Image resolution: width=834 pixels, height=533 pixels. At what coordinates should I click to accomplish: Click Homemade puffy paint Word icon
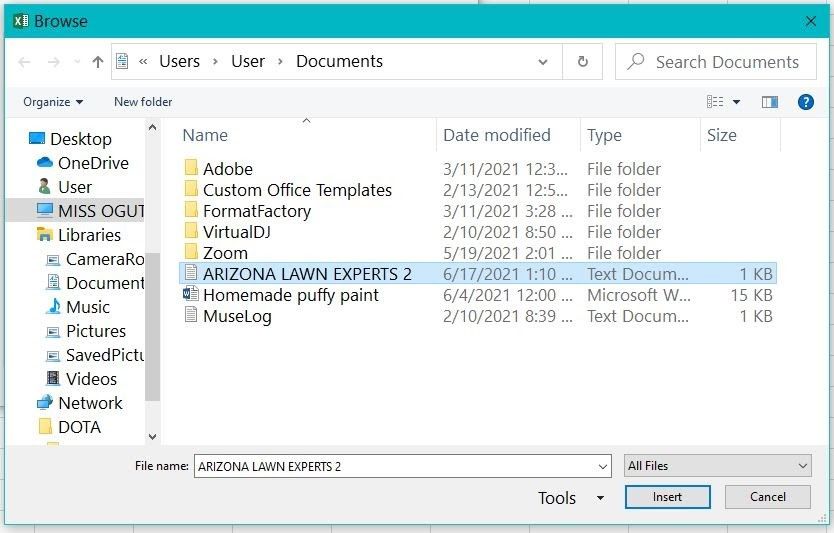pos(190,294)
